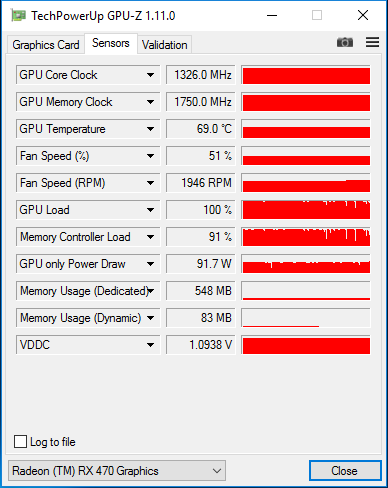Open the hamburger menu icon
Viewport: 388px width, 488px height.
[x=372, y=42]
